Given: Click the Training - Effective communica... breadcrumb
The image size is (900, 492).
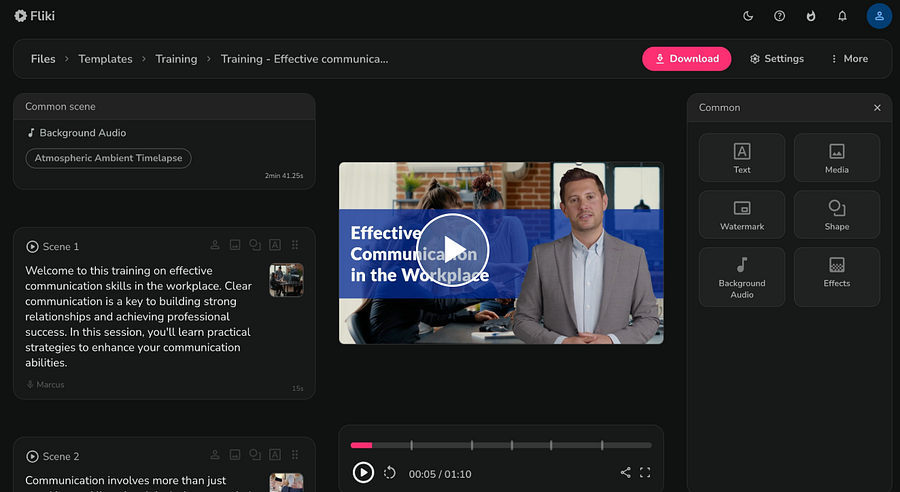Looking at the screenshot, I should click(304, 59).
